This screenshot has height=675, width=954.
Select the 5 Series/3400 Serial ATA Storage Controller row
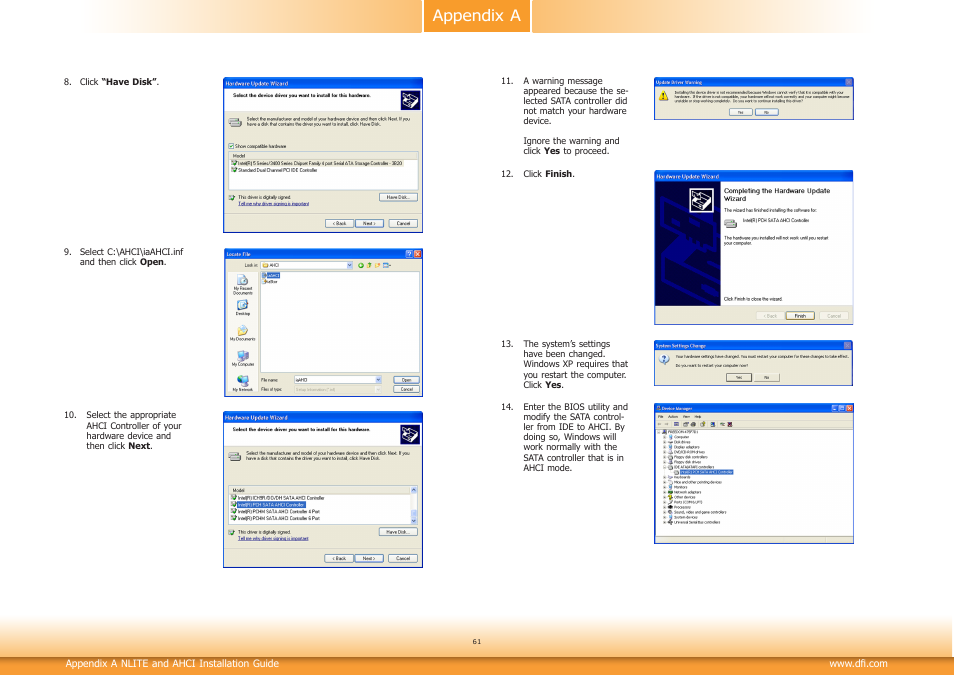[316, 163]
